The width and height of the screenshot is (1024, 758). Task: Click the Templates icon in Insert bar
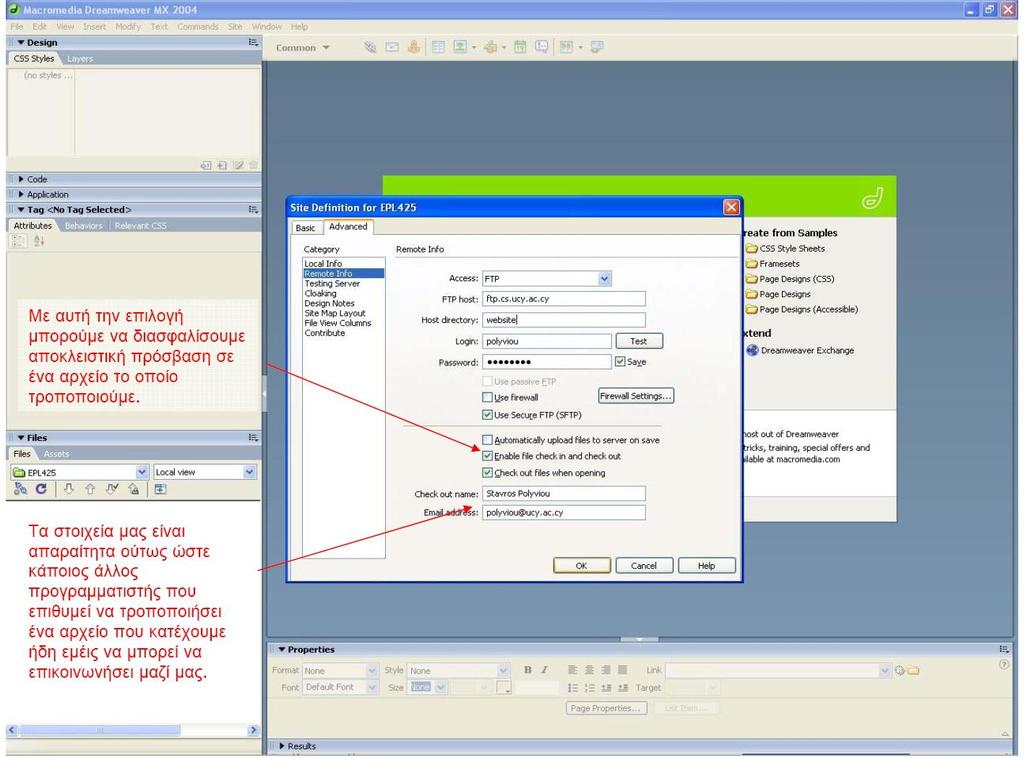566,47
